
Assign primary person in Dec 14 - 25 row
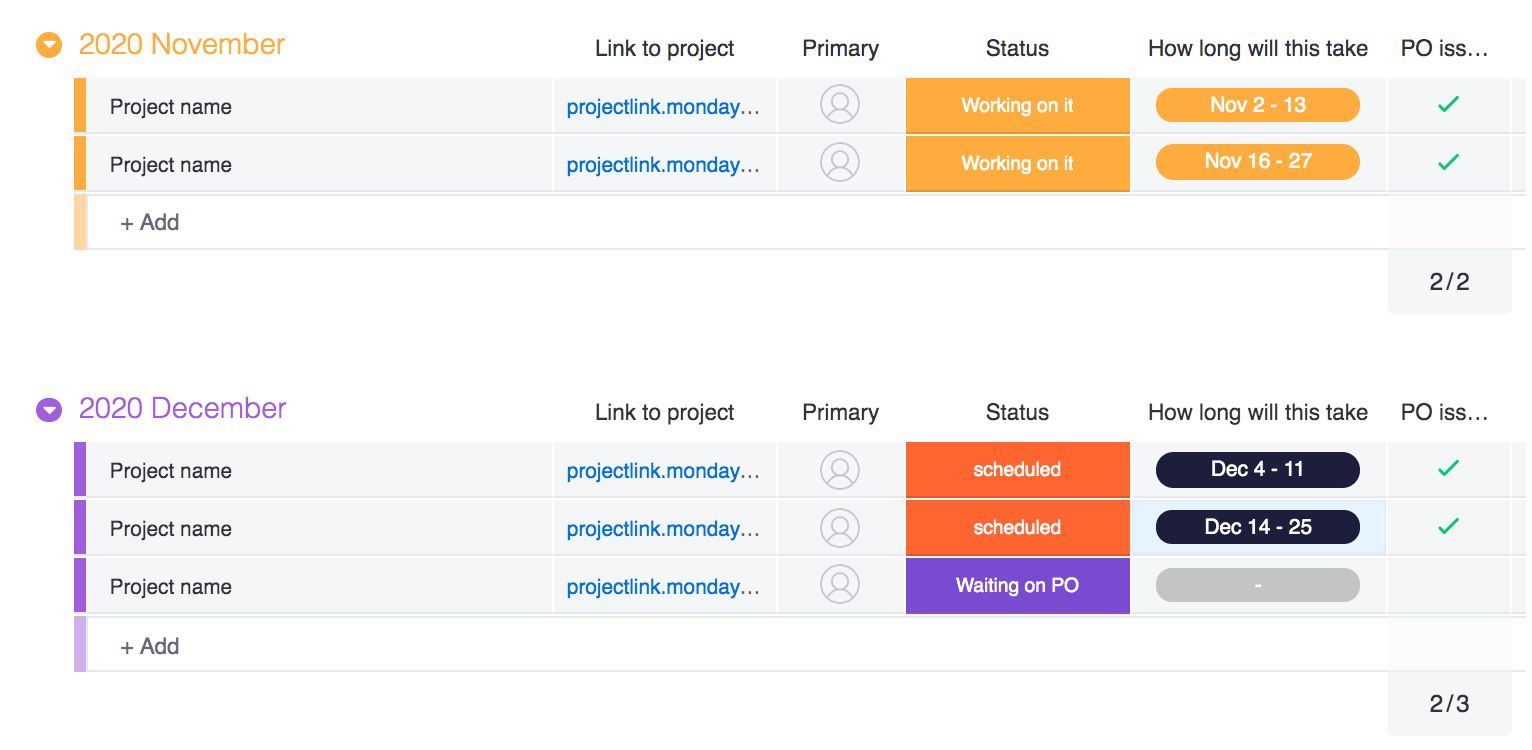click(840, 527)
